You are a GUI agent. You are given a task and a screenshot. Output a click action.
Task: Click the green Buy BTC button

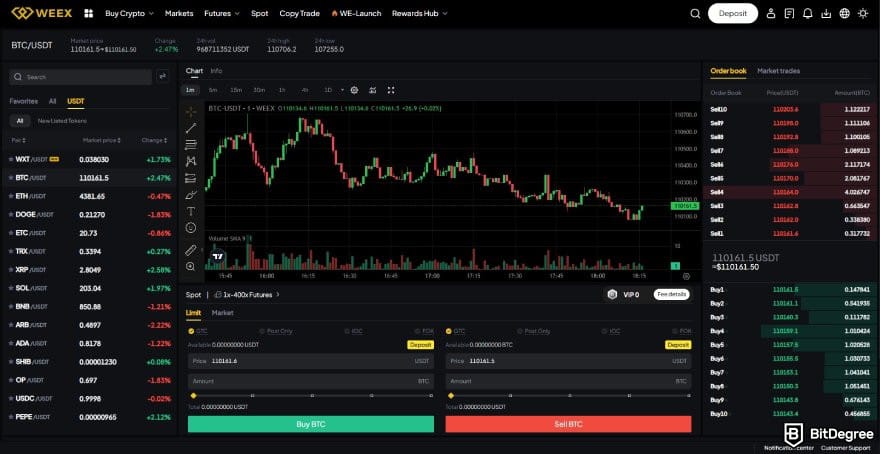pos(311,424)
